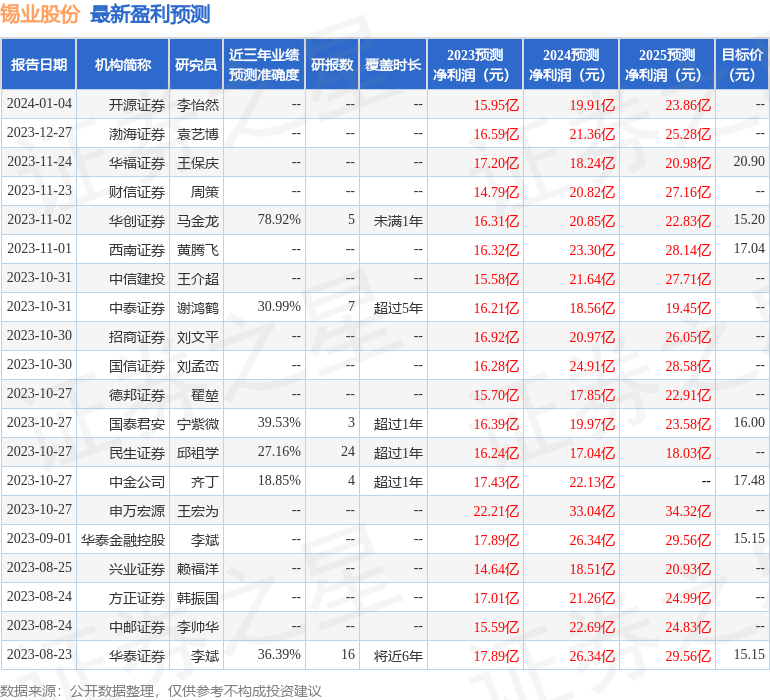
Task: Select institution 华泰金融控股
Action: click(x=123, y=540)
